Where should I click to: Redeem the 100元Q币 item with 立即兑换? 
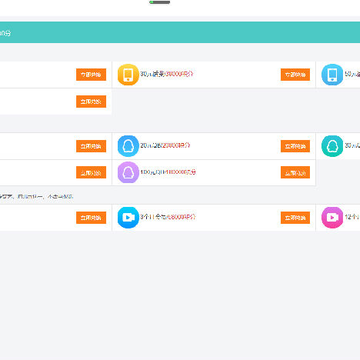295,172
